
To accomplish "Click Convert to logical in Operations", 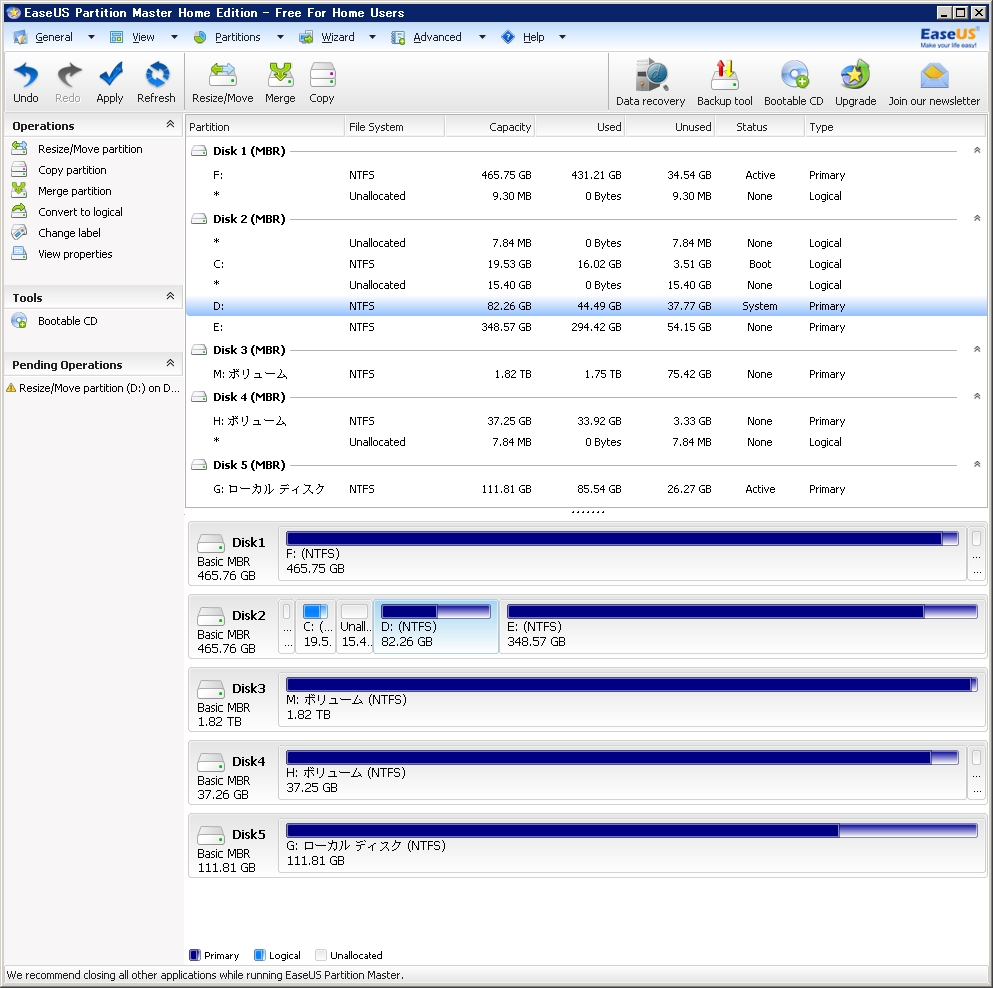I will click(80, 212).
